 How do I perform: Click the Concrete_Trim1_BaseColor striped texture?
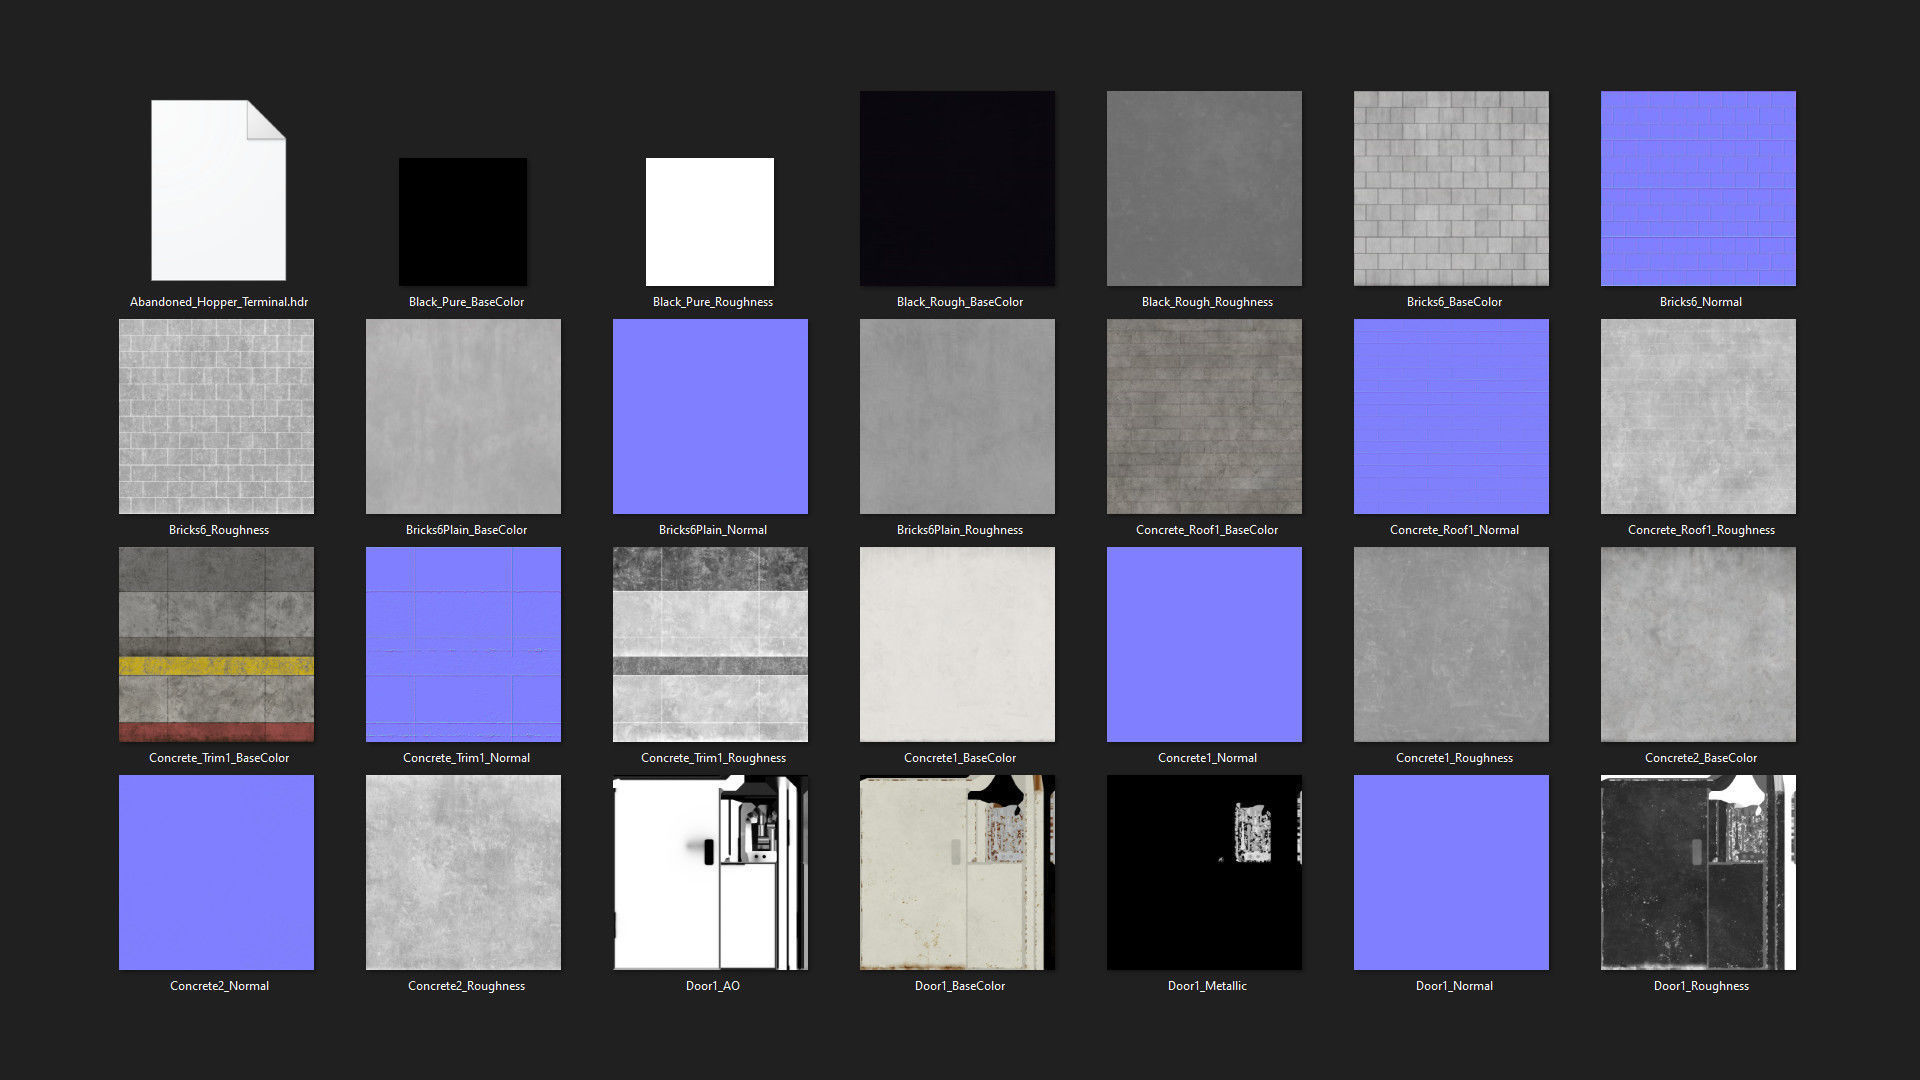[x=216, y=644]
